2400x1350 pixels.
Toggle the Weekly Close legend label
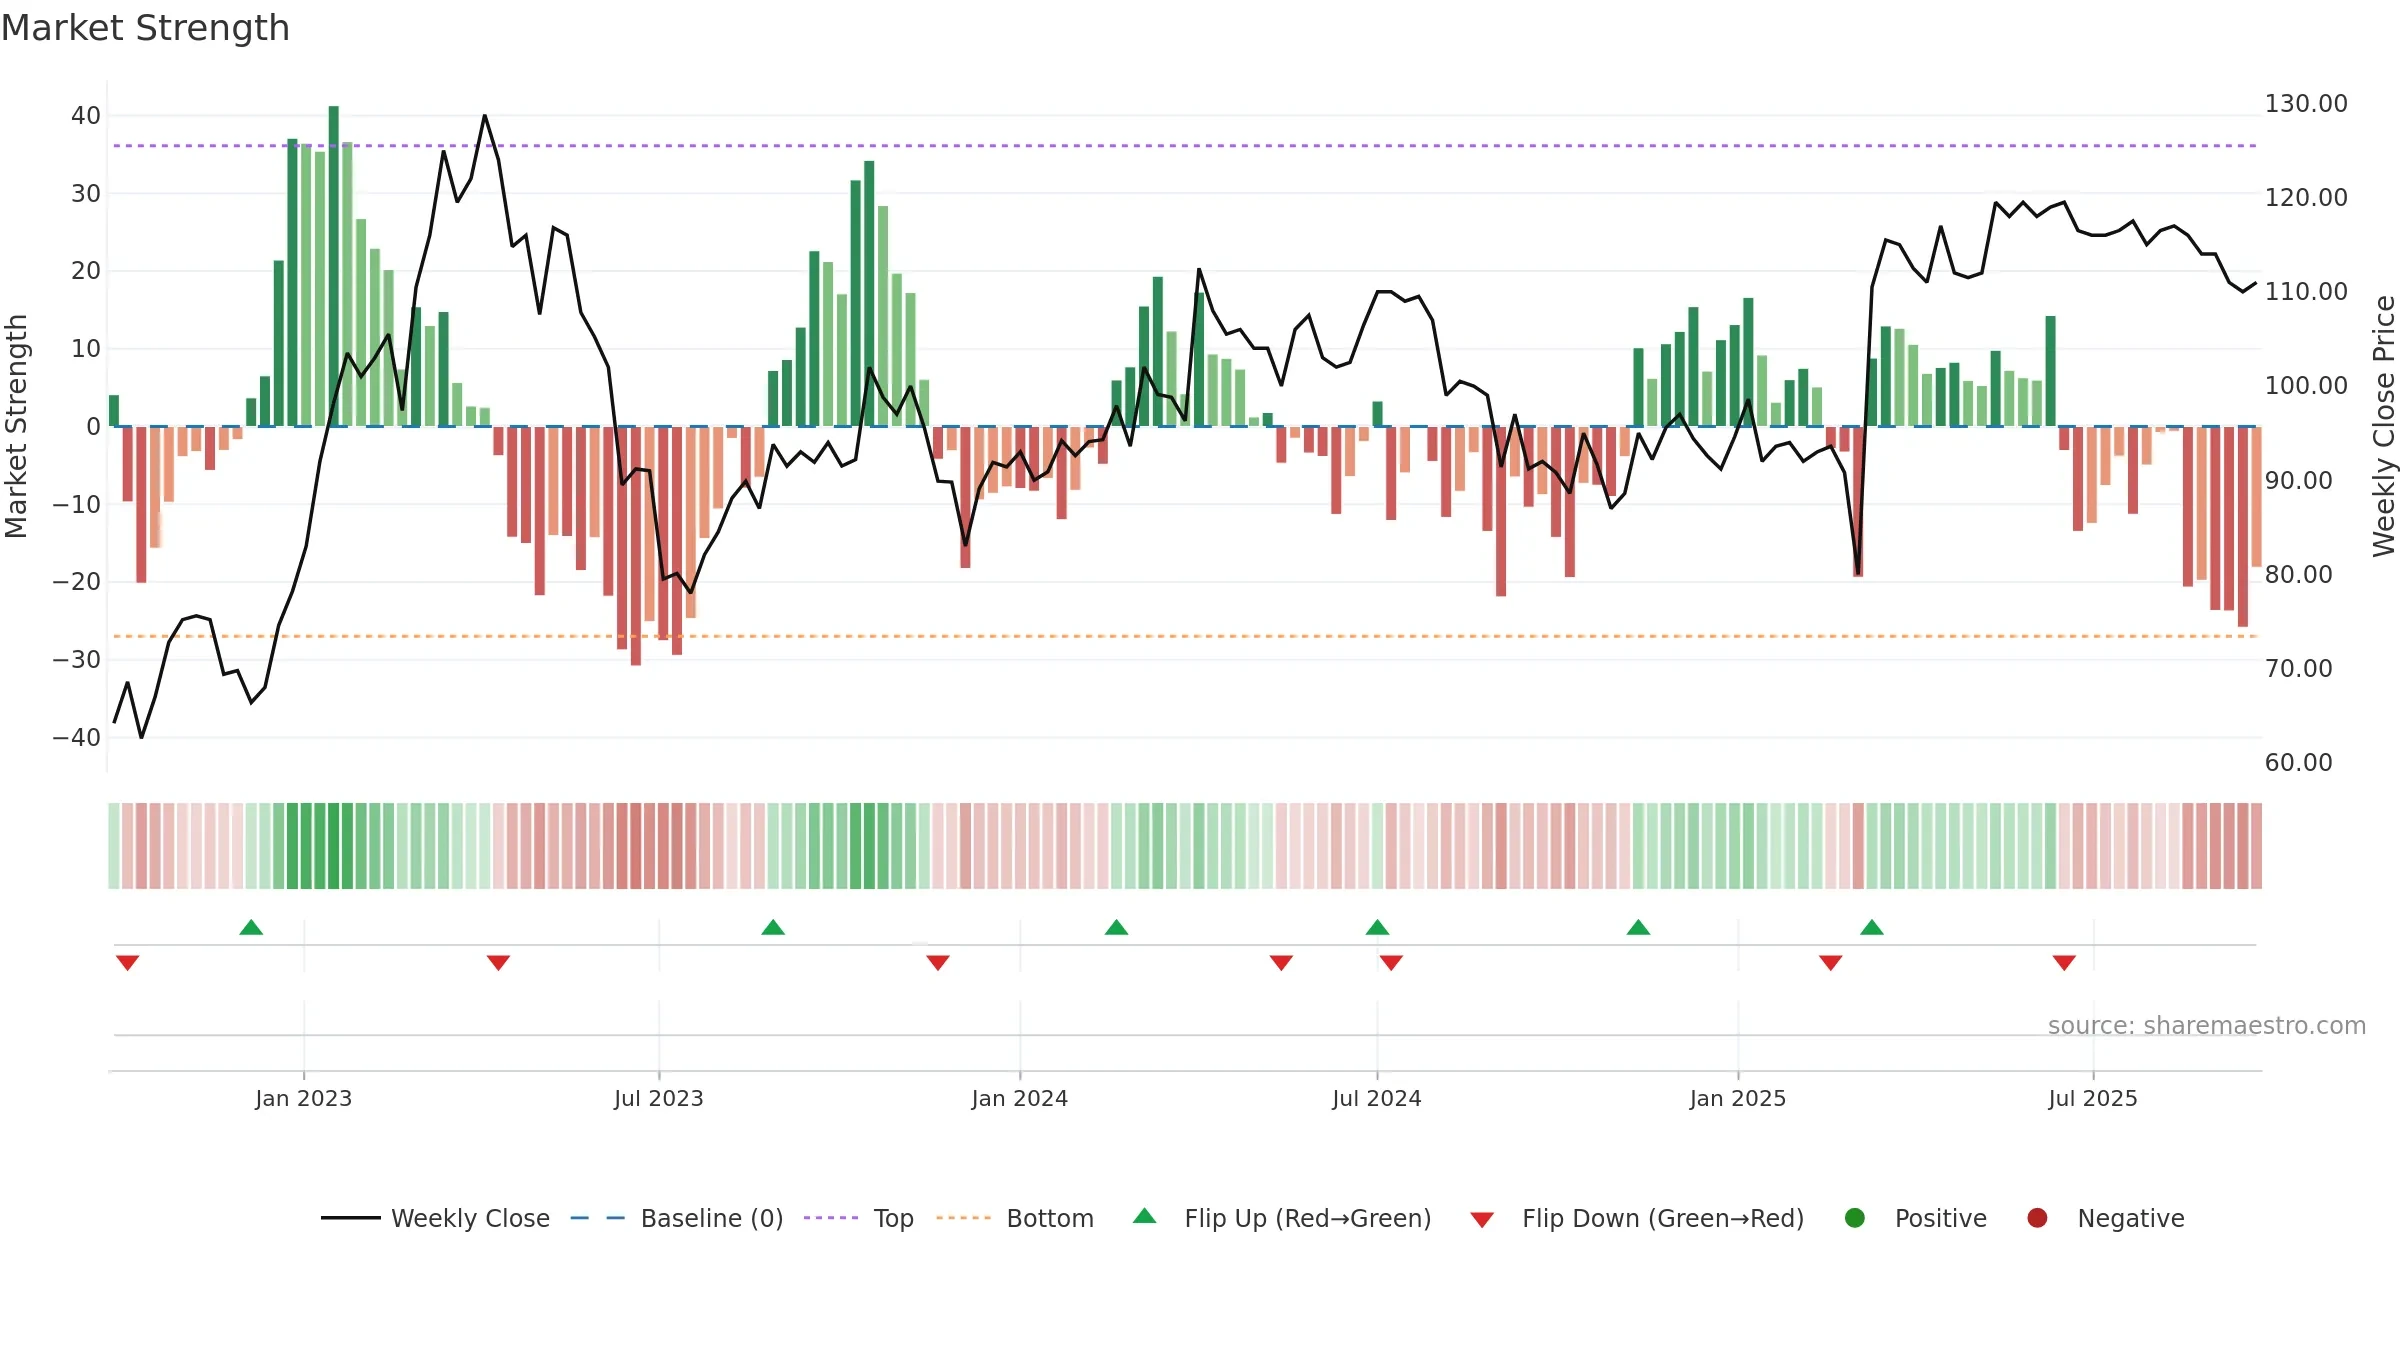pyautogui.click(x=470, y=1218)
